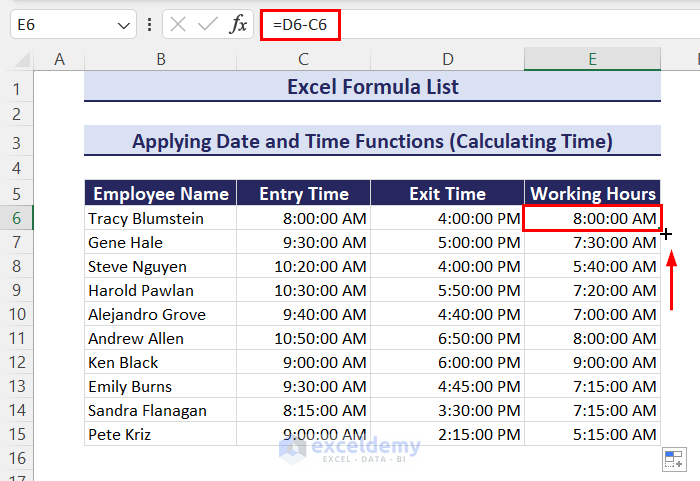Click the Insert Function fx icon
The image size is (700, 481).
[x=238, y=24]
